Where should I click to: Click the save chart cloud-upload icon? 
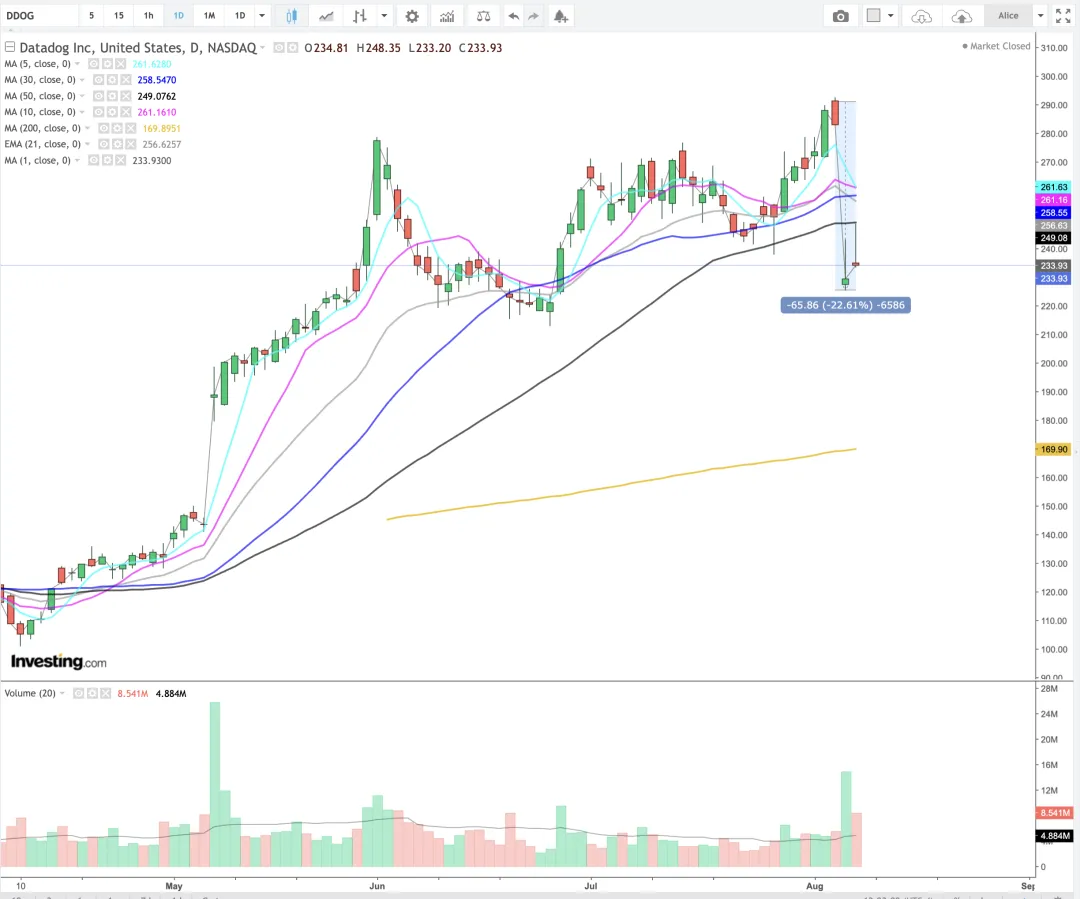click(962, 16)
